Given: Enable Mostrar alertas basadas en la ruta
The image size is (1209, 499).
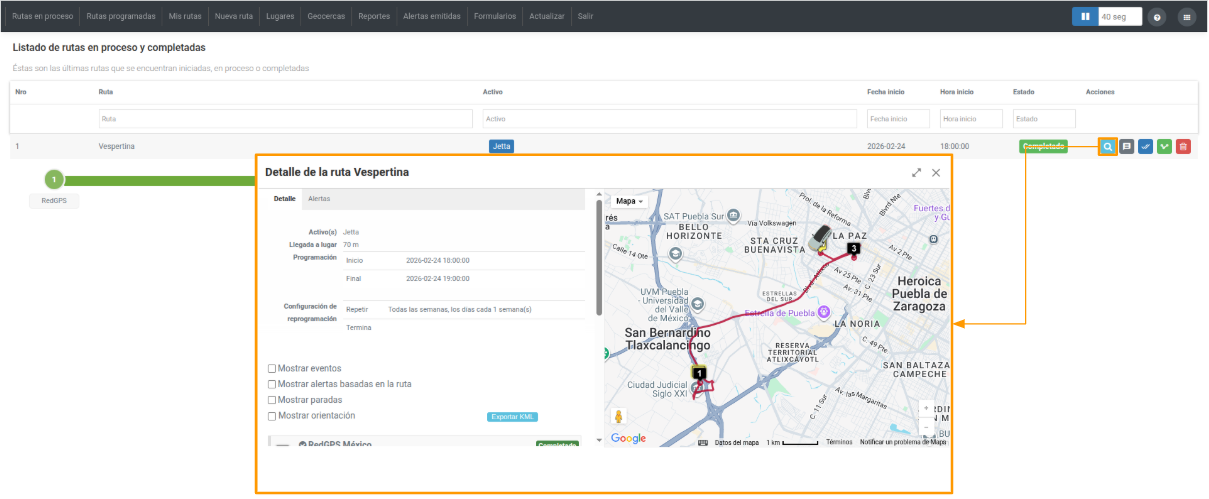Looking at the screenshot, I should (272, 384).
